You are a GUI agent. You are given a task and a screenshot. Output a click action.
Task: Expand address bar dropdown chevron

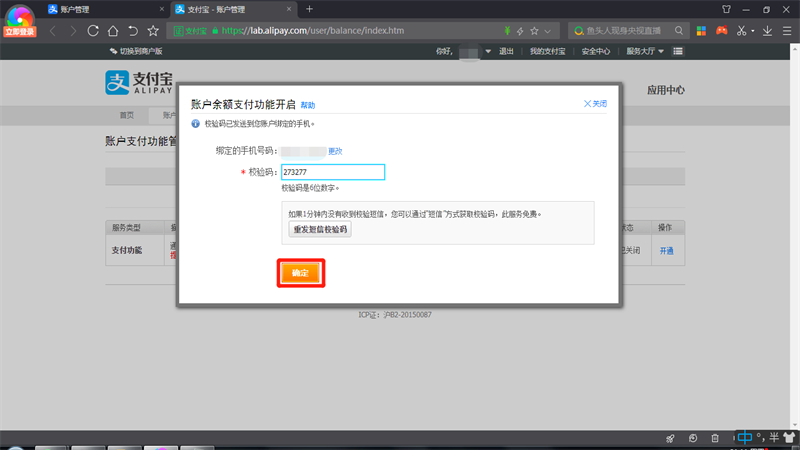tap(547, 31)
